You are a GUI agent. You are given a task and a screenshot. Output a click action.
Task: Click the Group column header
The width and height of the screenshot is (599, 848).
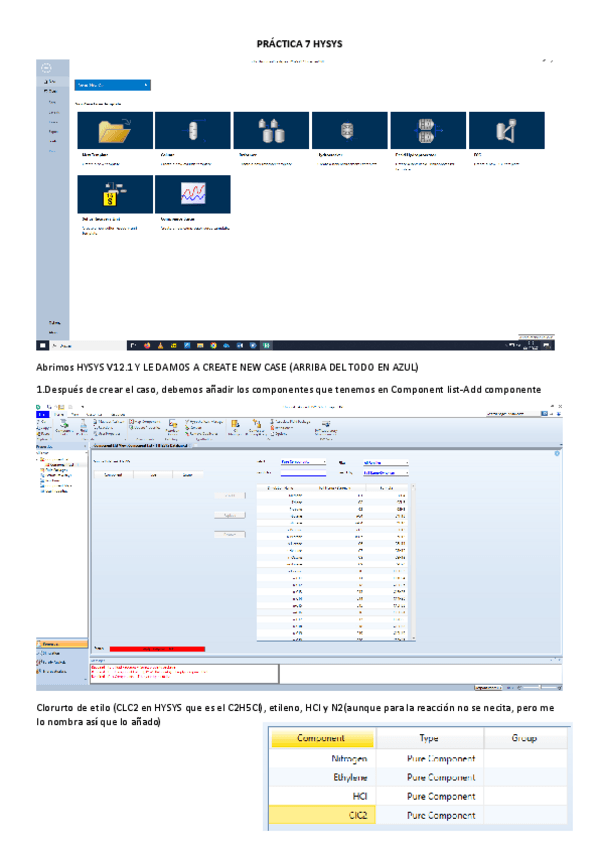(525, 738)
